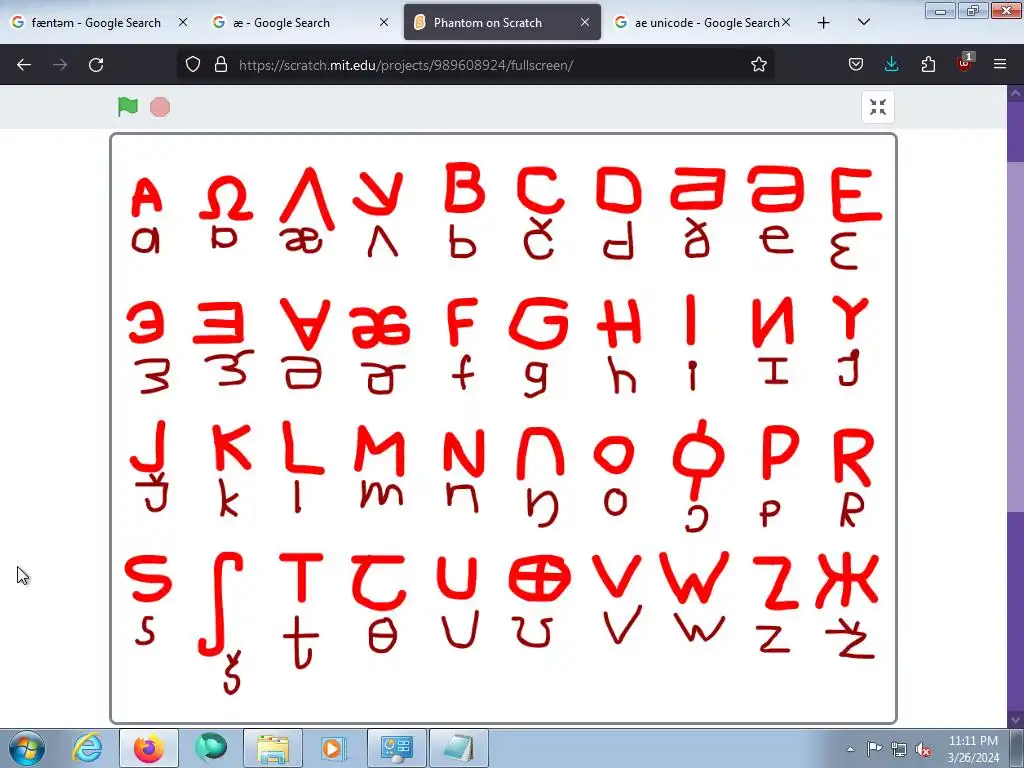
Task: Click the URL address bar
Action: coord(477,65)
